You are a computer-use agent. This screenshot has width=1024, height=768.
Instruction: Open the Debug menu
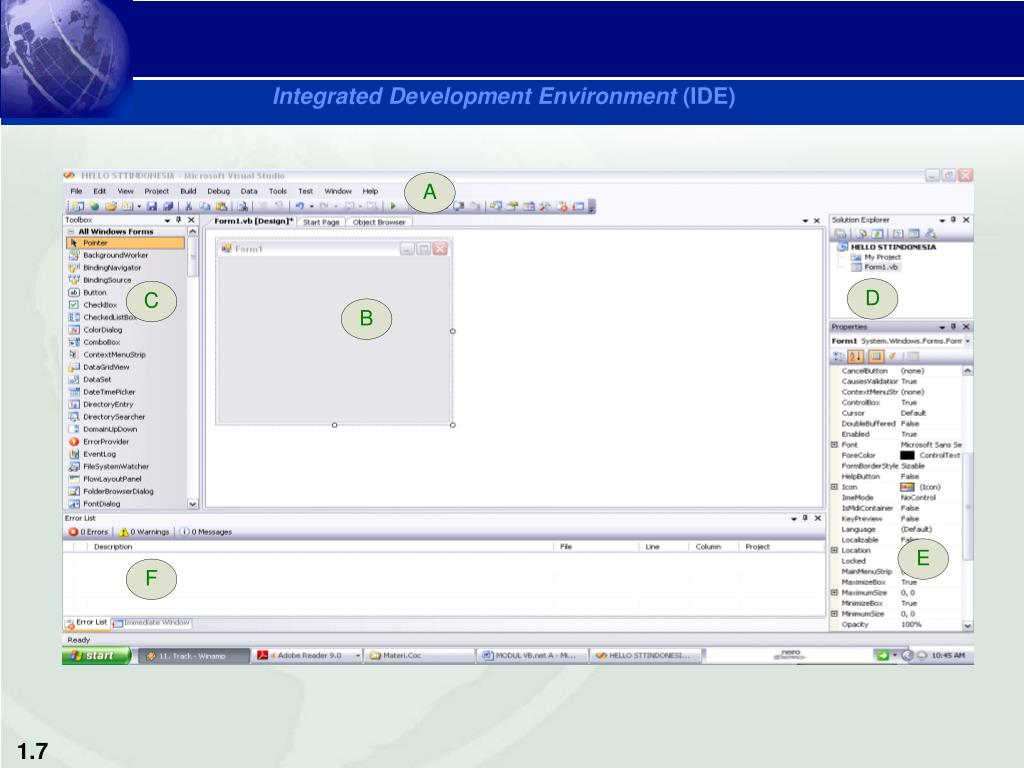(219, 191)
